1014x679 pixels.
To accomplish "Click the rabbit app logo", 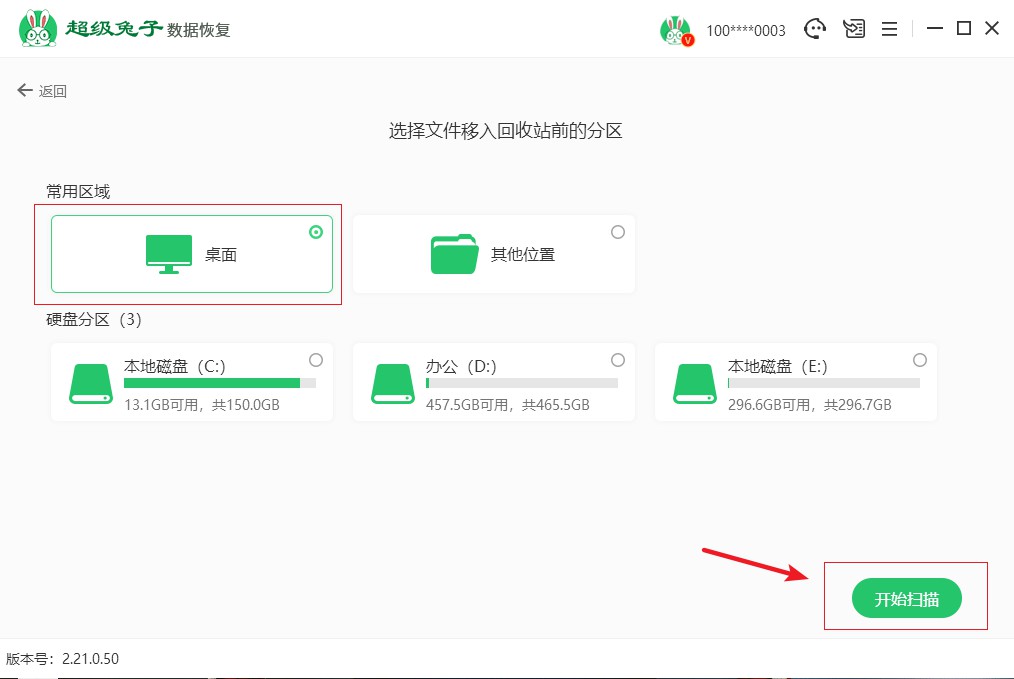I will pos(37,29).
